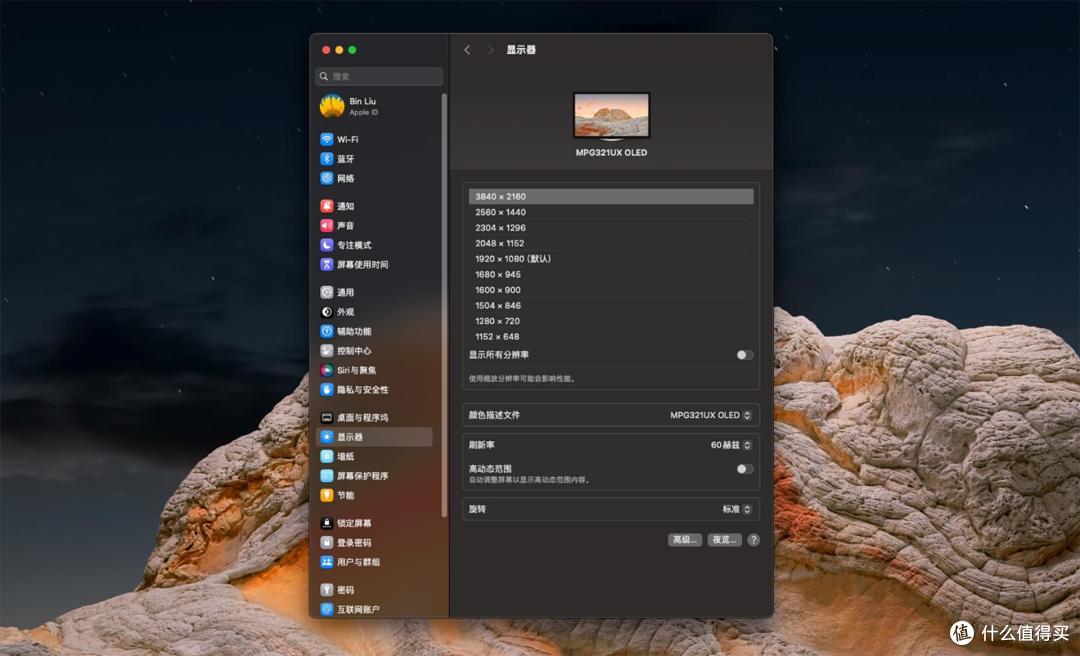Click the sidebar vertical scrollbar

(444, 305)
